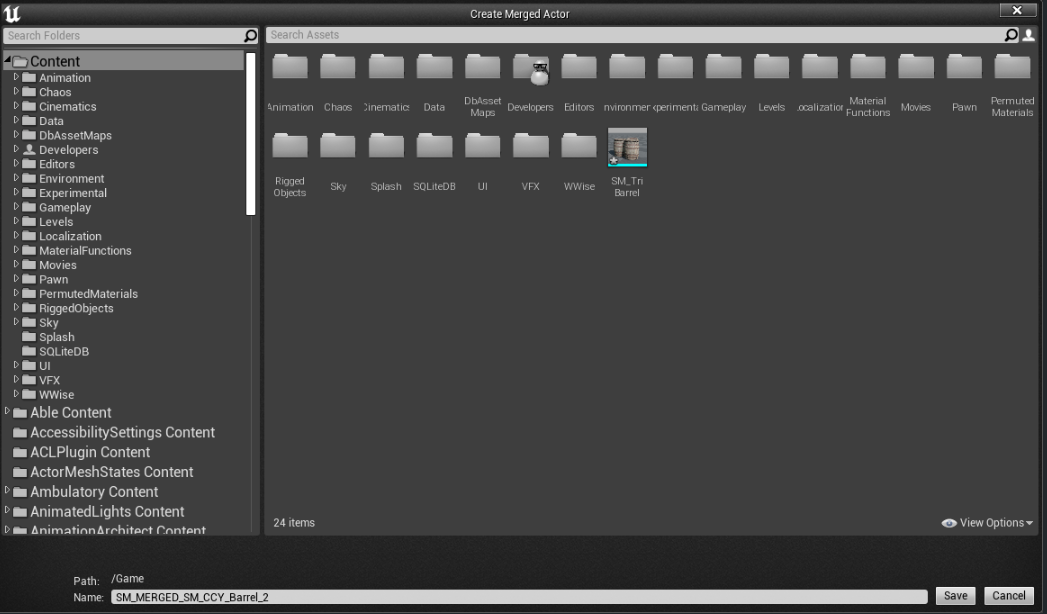Open the Permuted Materials folder icon
1047x614 pixels.
pyautogui.click(x=1012, y=67)
